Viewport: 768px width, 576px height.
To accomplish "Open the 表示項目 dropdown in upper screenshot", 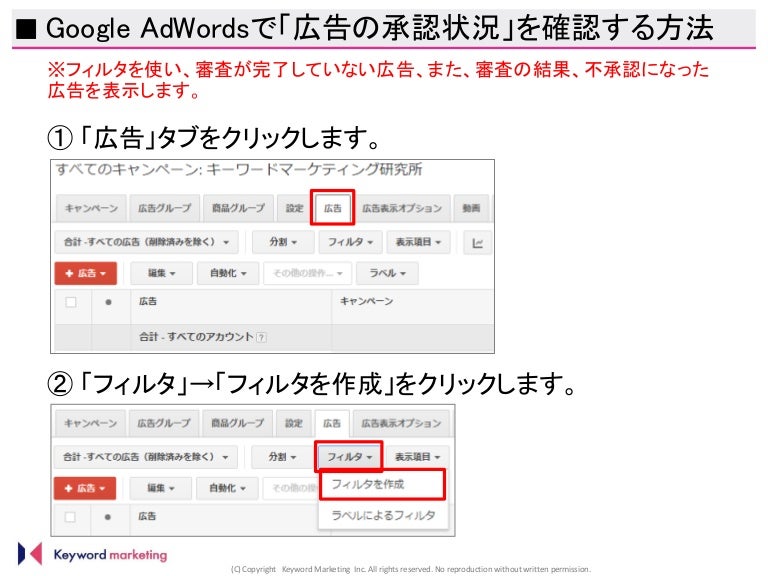I will 418,242.
